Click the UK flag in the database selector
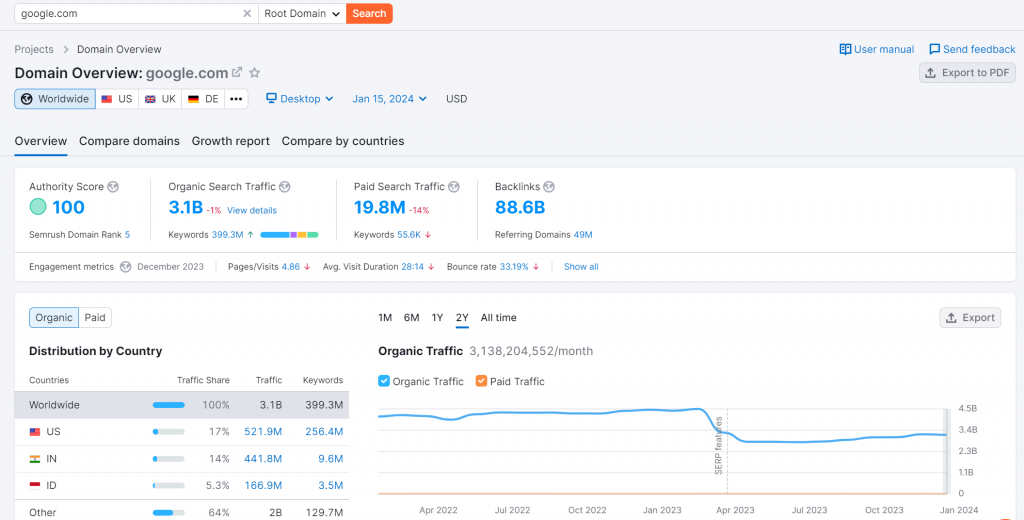The height and width of the screenshot is (520, 1024). tap(150, 99)
